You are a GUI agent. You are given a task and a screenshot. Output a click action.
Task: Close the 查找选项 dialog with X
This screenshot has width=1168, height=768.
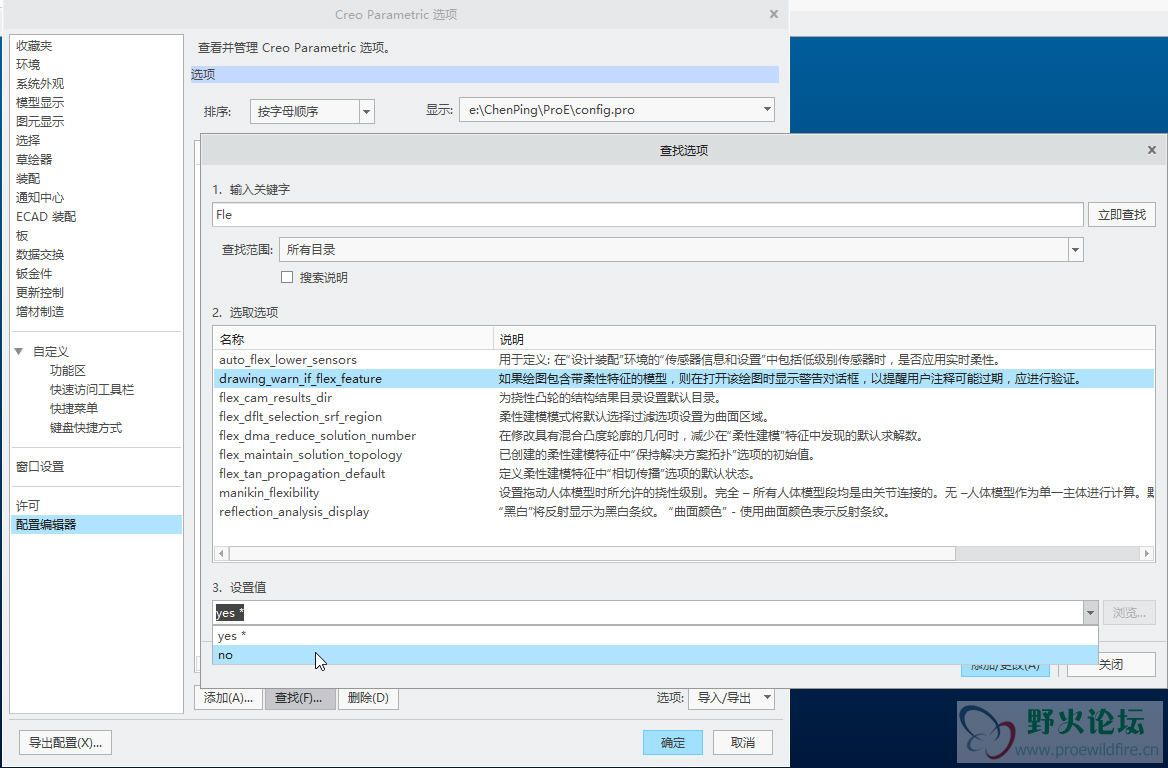tap(1152, 150)
